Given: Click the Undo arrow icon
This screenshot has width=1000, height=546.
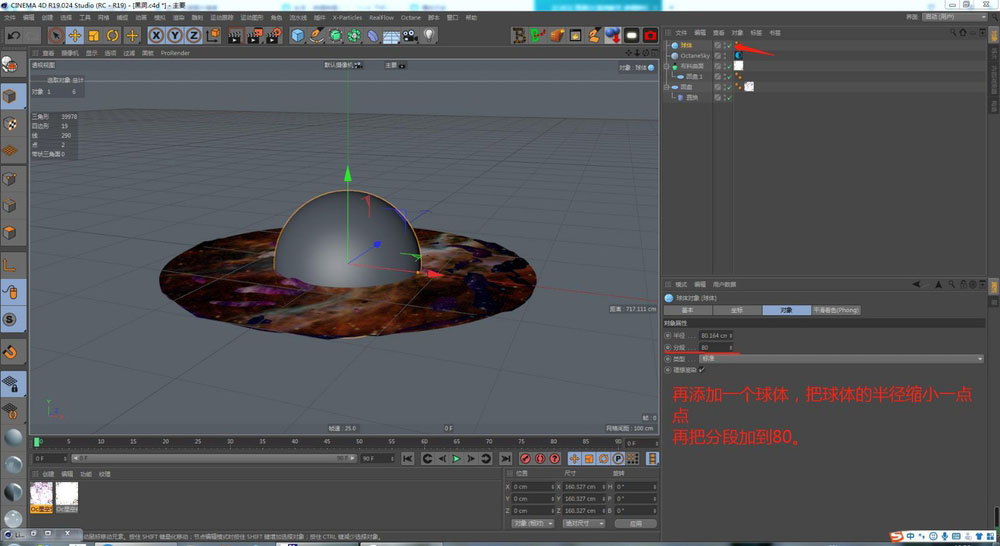Looking at the screenshot, I should click(14, 36).
